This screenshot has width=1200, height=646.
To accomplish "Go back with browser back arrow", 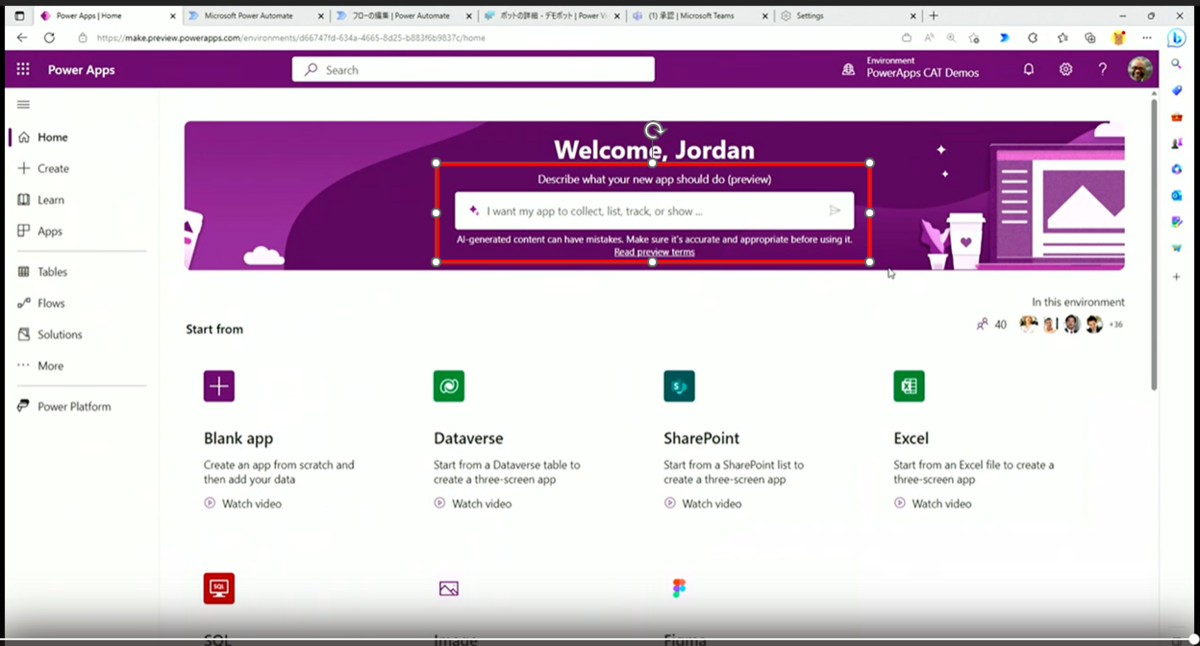I will coord(22,37).
